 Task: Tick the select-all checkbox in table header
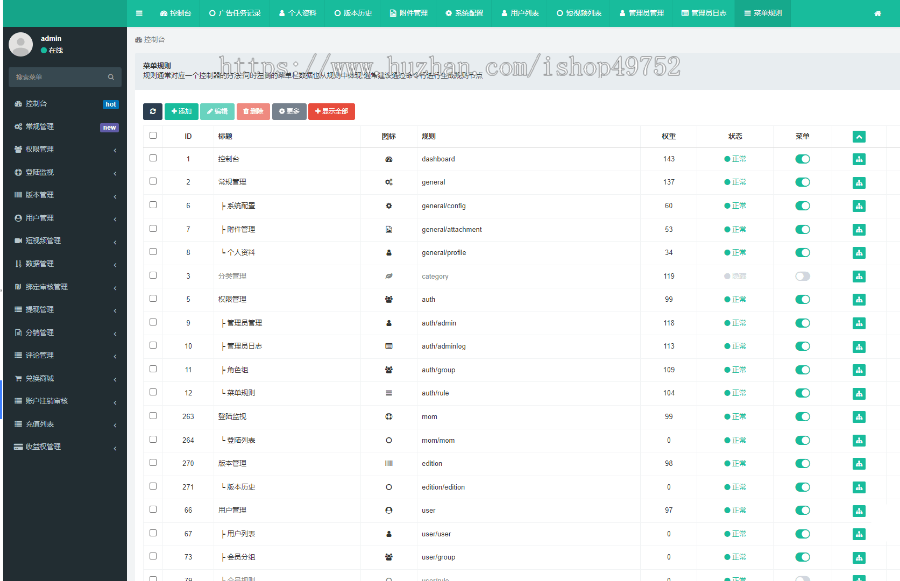point(153,135)
